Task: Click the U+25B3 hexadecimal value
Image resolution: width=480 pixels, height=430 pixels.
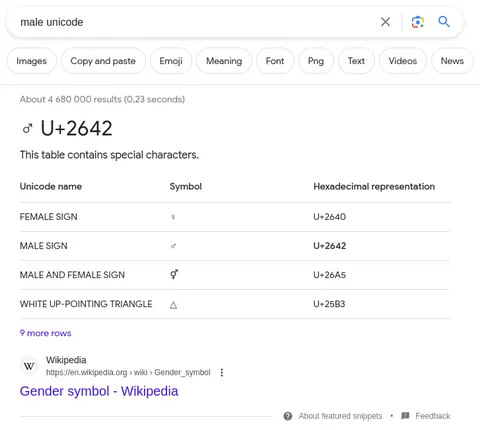Action: pyautogui.click(x=329, y=304)
